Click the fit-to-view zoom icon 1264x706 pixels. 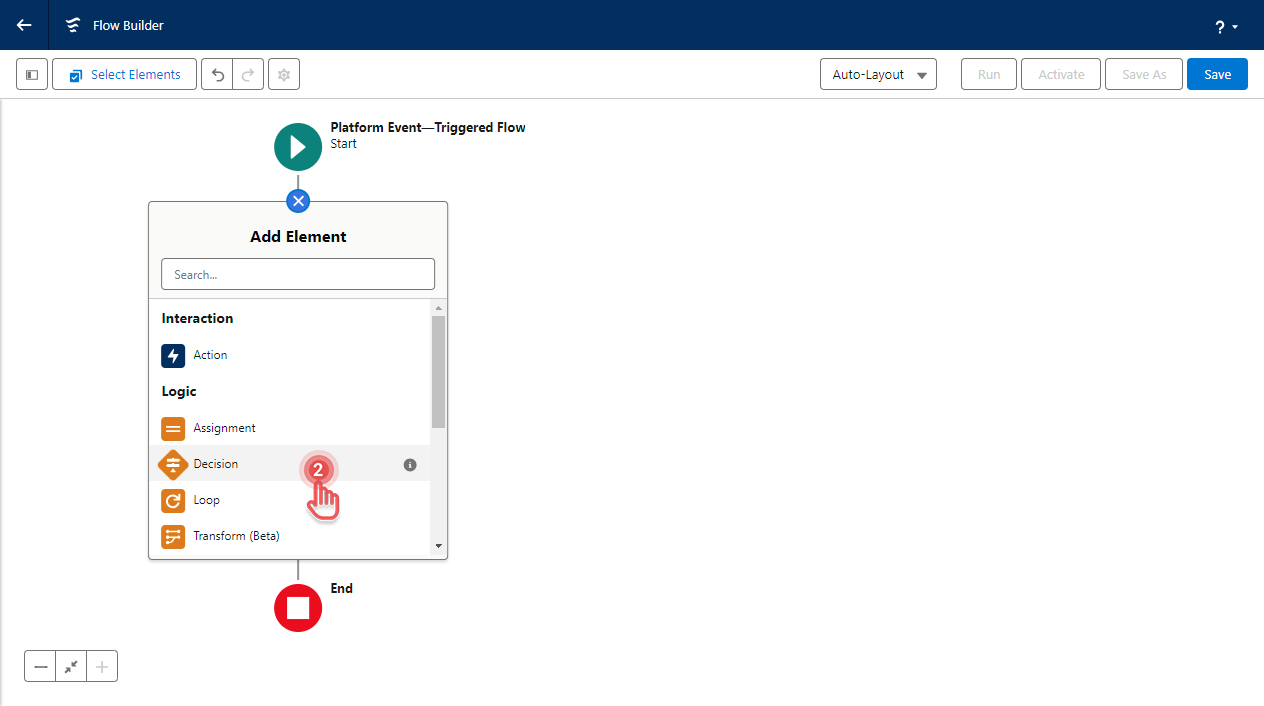tap(70, 665)
